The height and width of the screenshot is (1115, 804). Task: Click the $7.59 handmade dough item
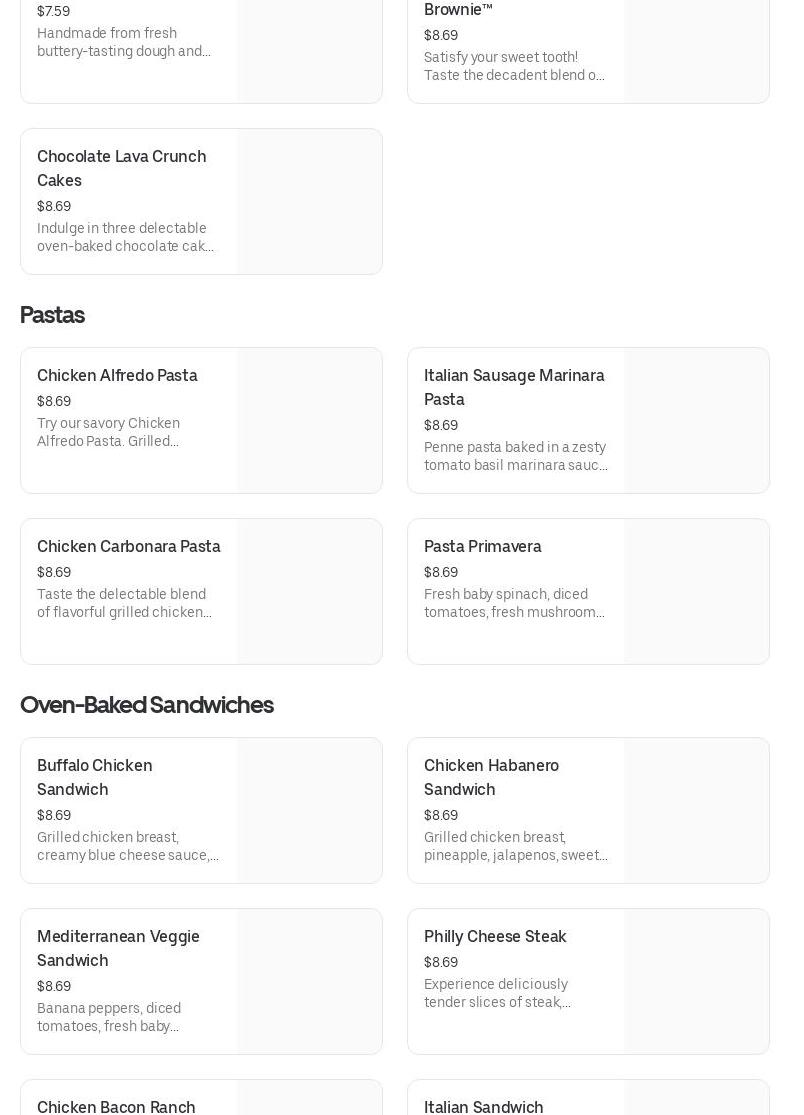click(x=128, y=40)
